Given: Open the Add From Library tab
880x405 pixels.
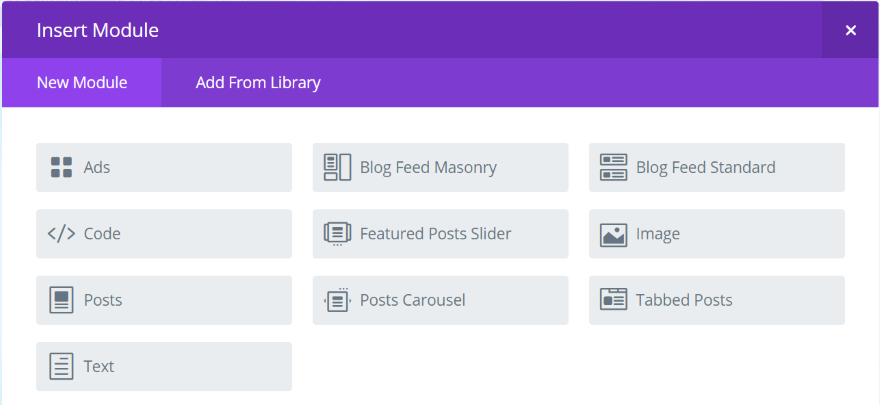Looking at the screenshot, I should [x=258, y=83].
